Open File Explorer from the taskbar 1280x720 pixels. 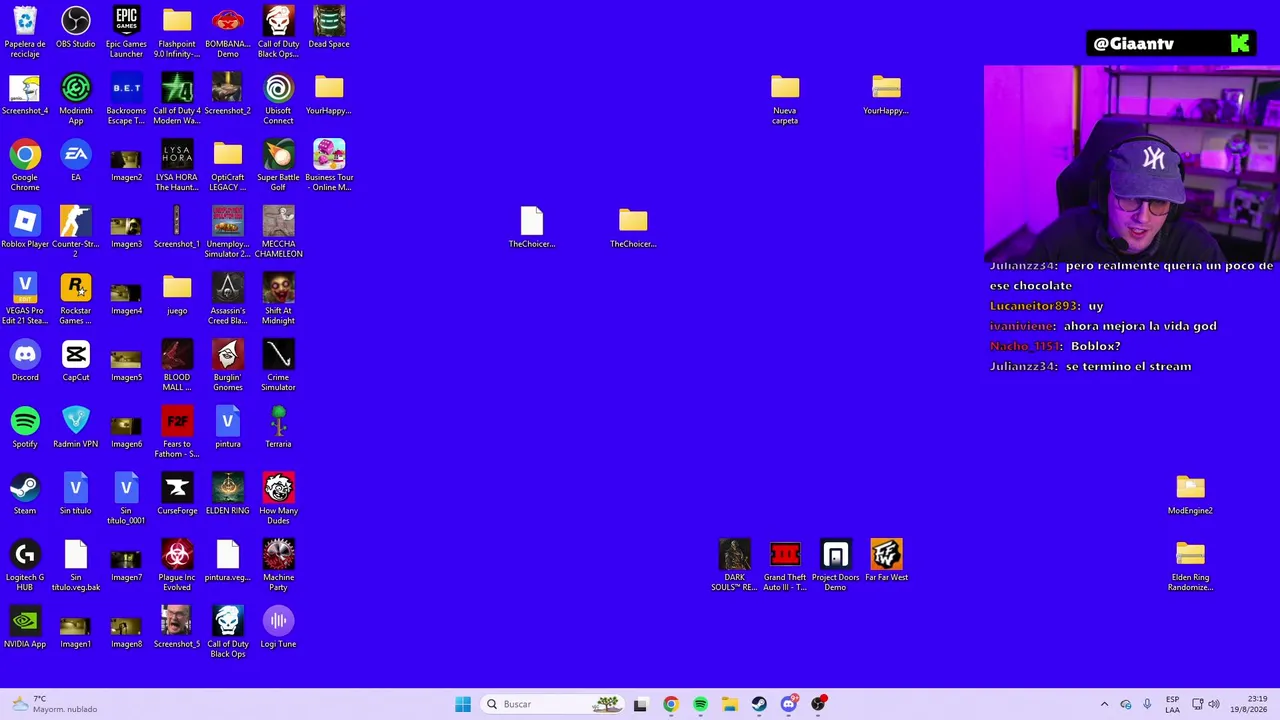point(730,704)
